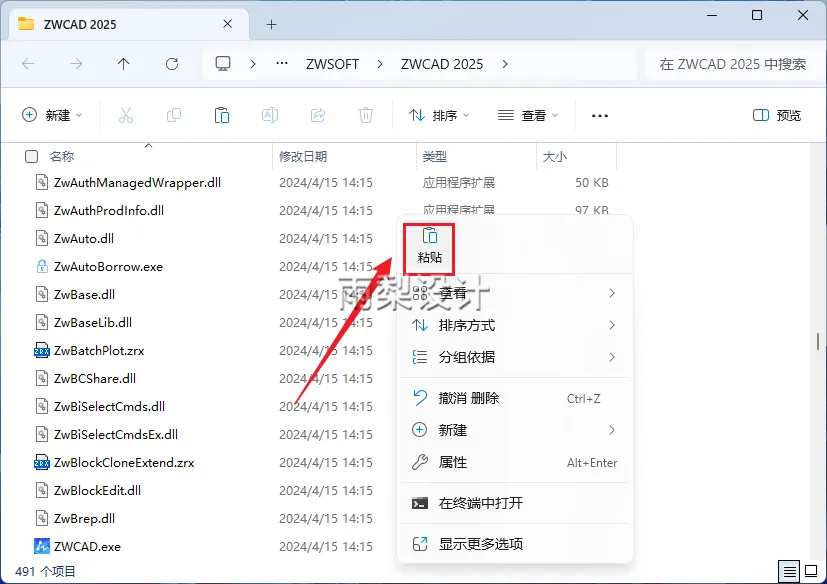Click the 50 KB size cell
This screenshot has width=827, height=584.
coord(592,183)
